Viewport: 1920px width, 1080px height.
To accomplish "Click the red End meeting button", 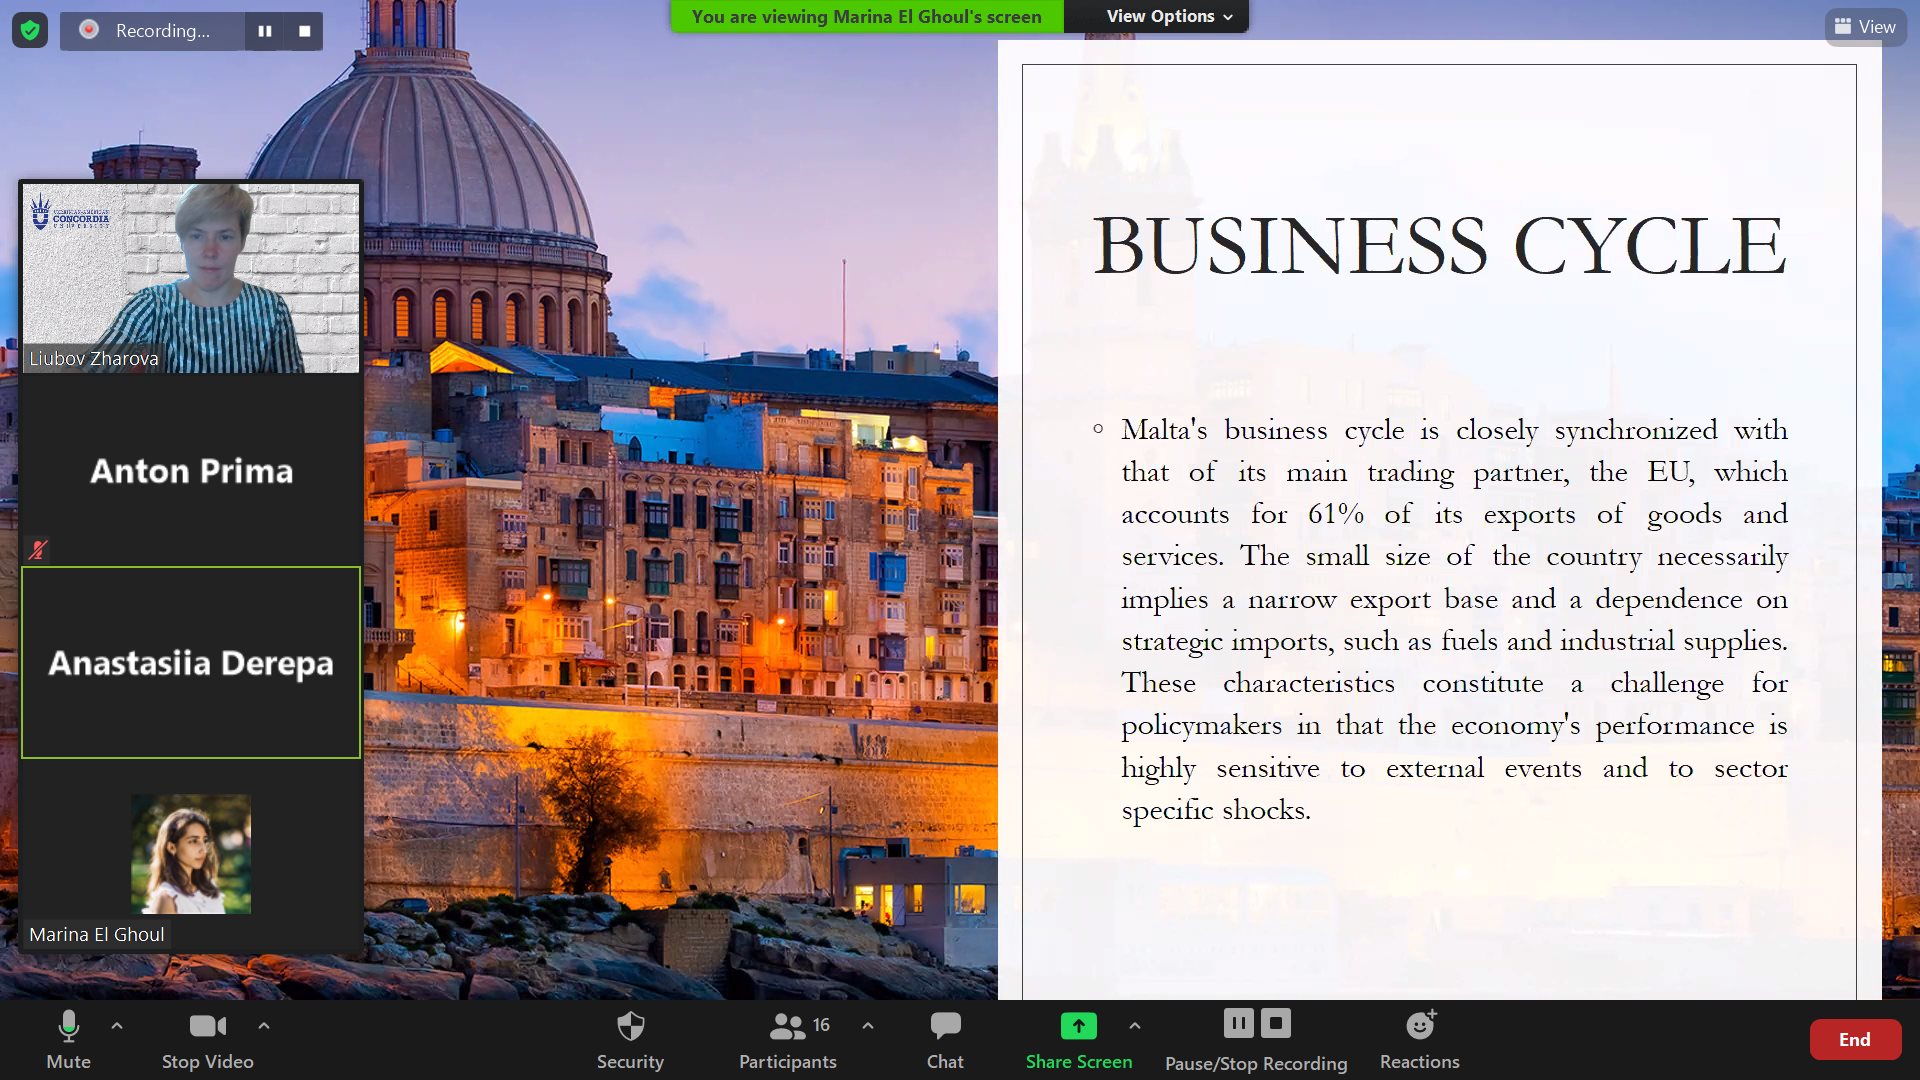I will [1854, 1039].
